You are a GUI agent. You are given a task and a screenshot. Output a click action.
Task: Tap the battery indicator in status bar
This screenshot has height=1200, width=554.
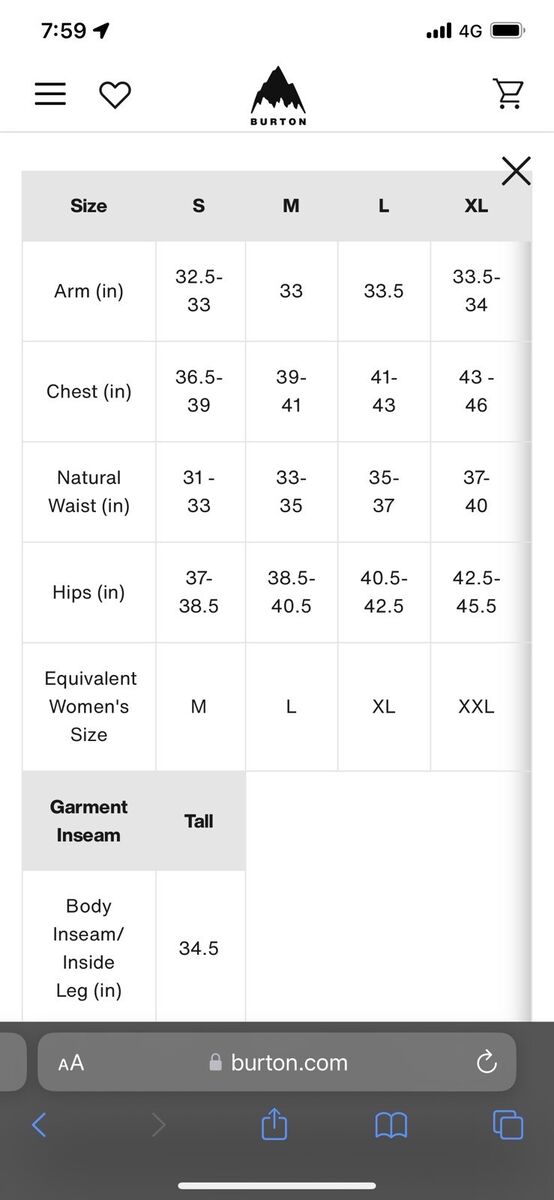[x=508, y=31]
